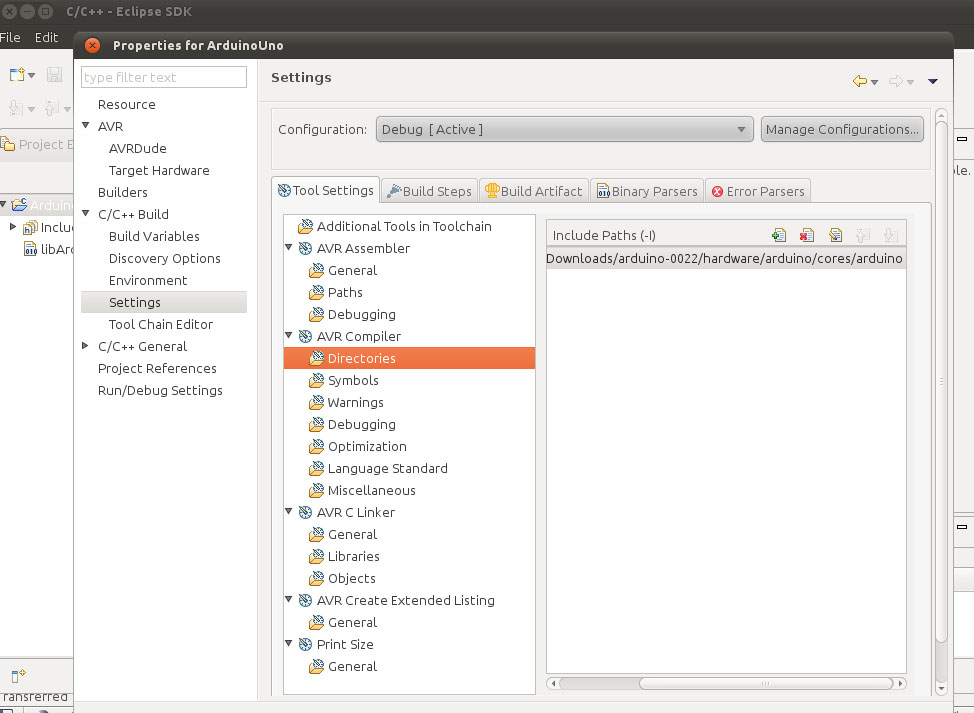This screenshot has width=974, height=713.
Task: Close the Properties for ArduinoUno dialog
Action: tap(92, 45)
